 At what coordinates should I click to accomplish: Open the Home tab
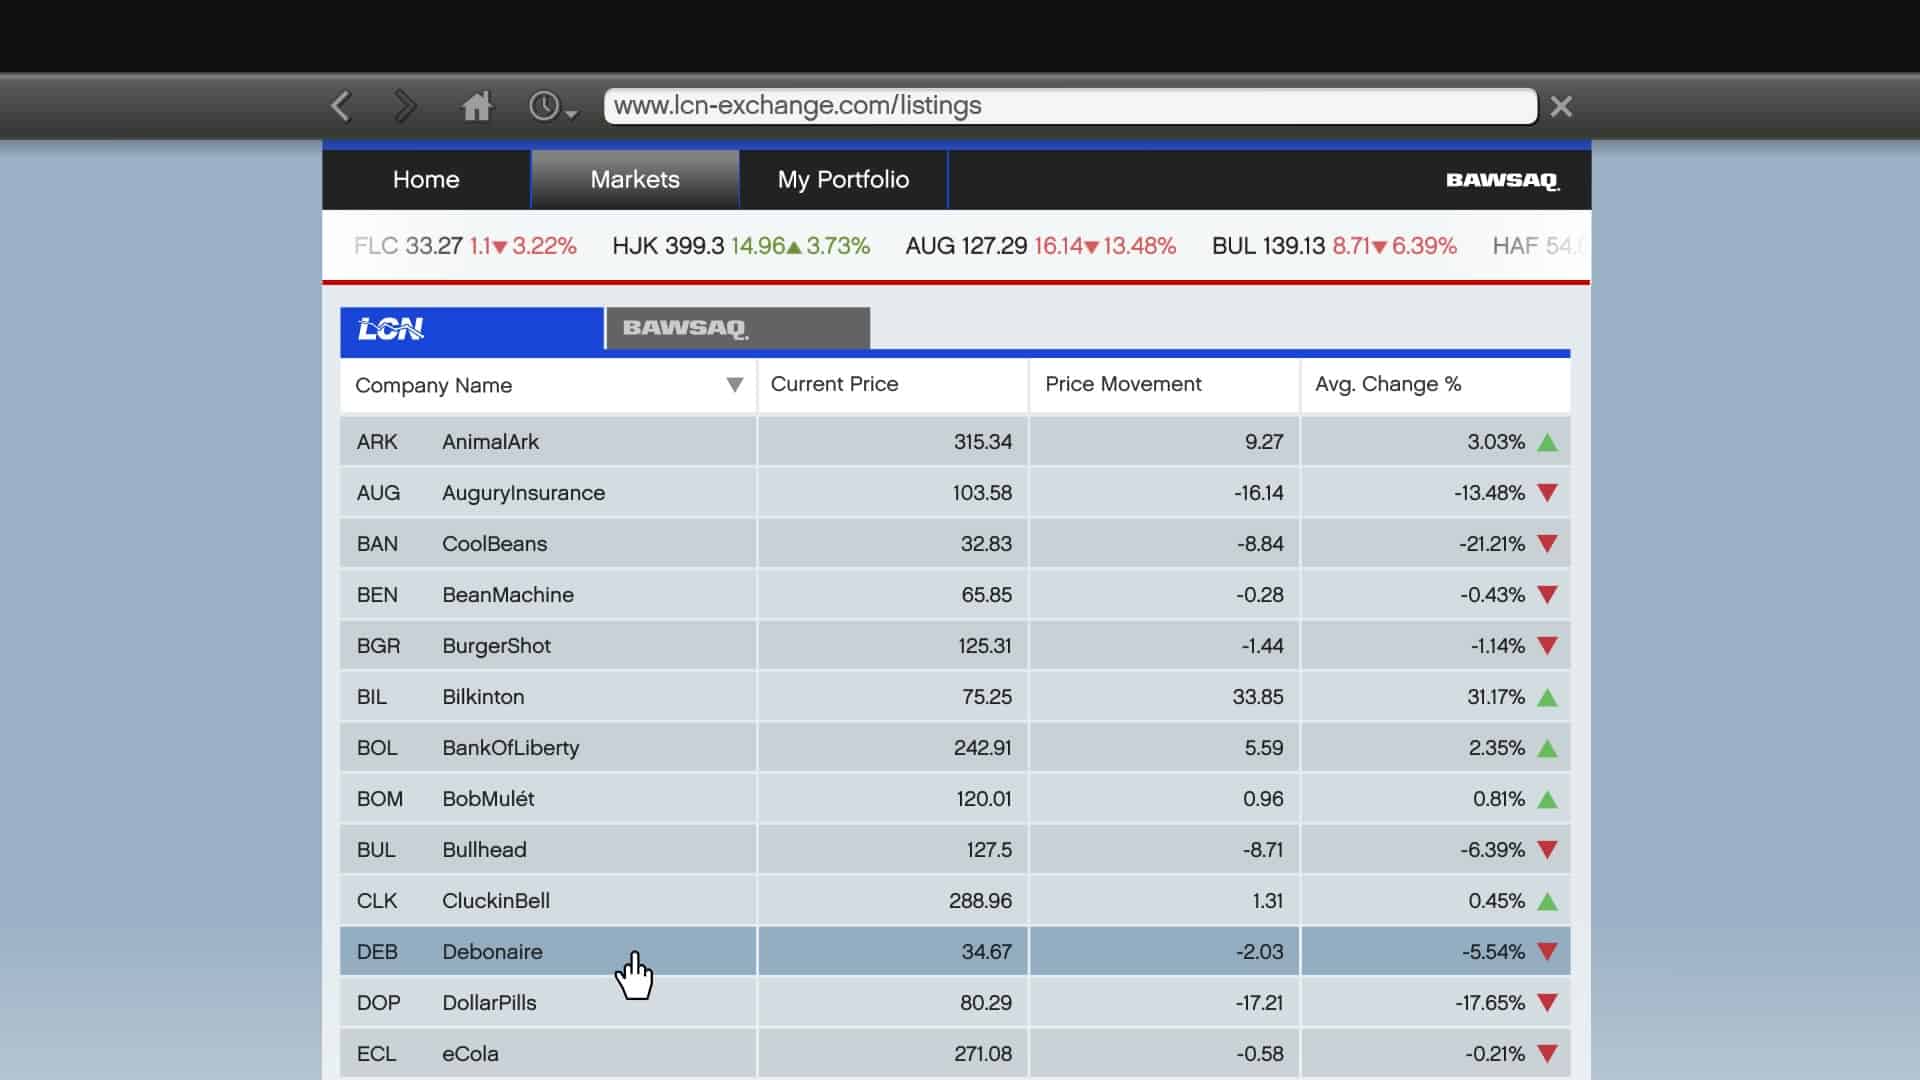(x=426, y=180)
